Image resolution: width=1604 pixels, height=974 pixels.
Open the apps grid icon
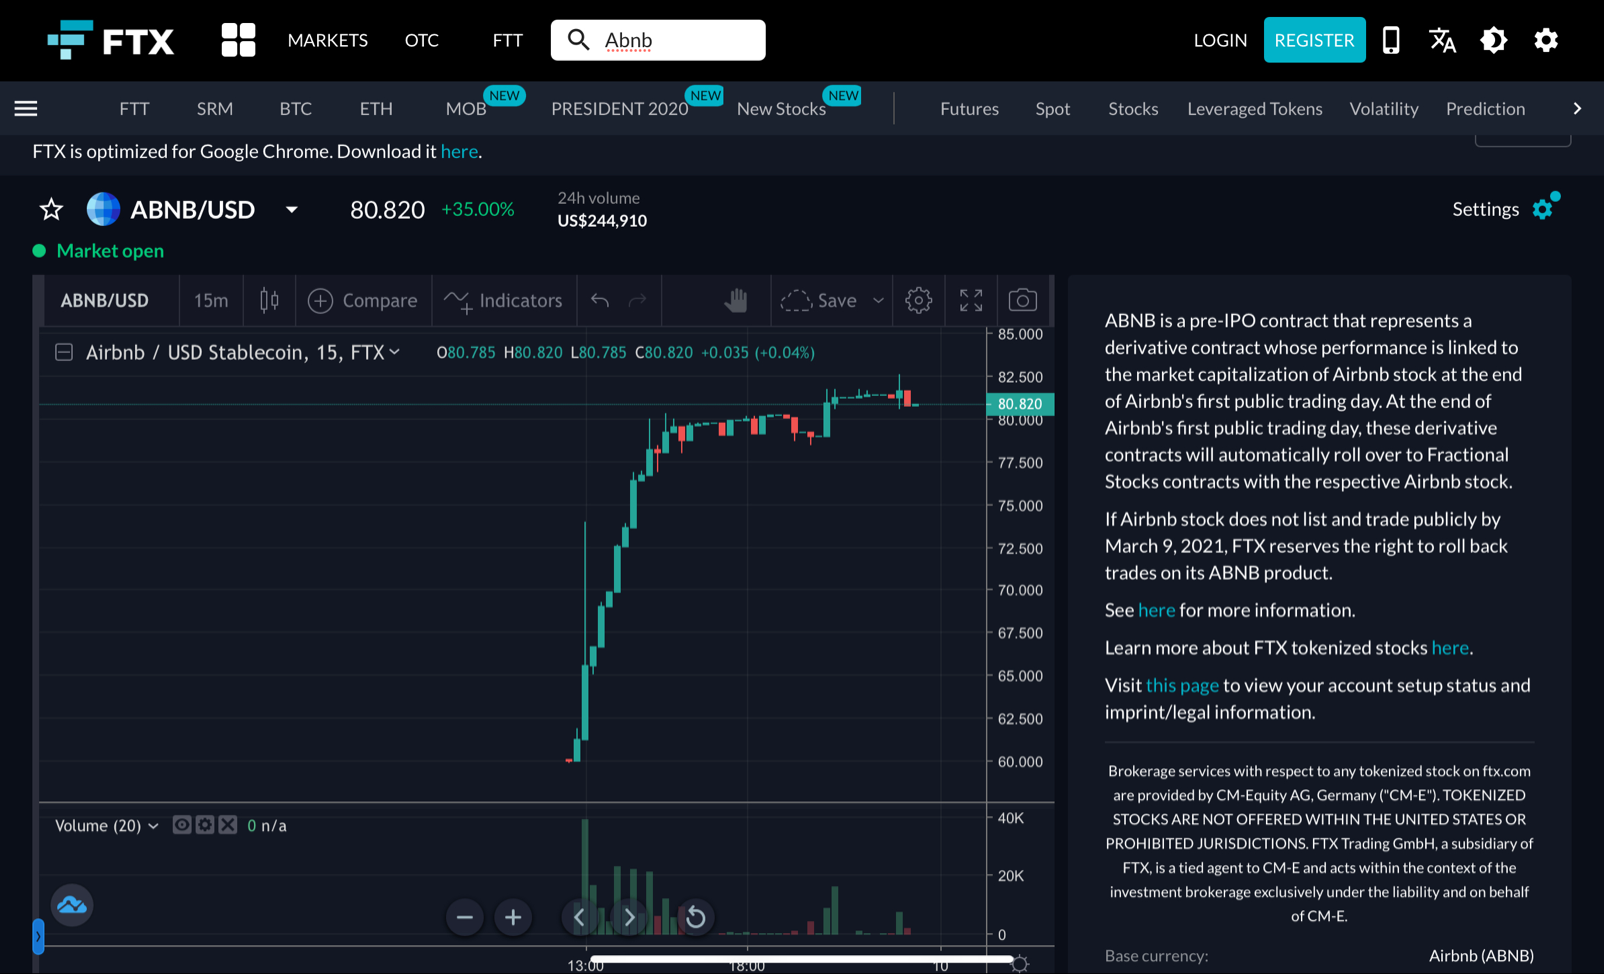click(x=238, y=40)
